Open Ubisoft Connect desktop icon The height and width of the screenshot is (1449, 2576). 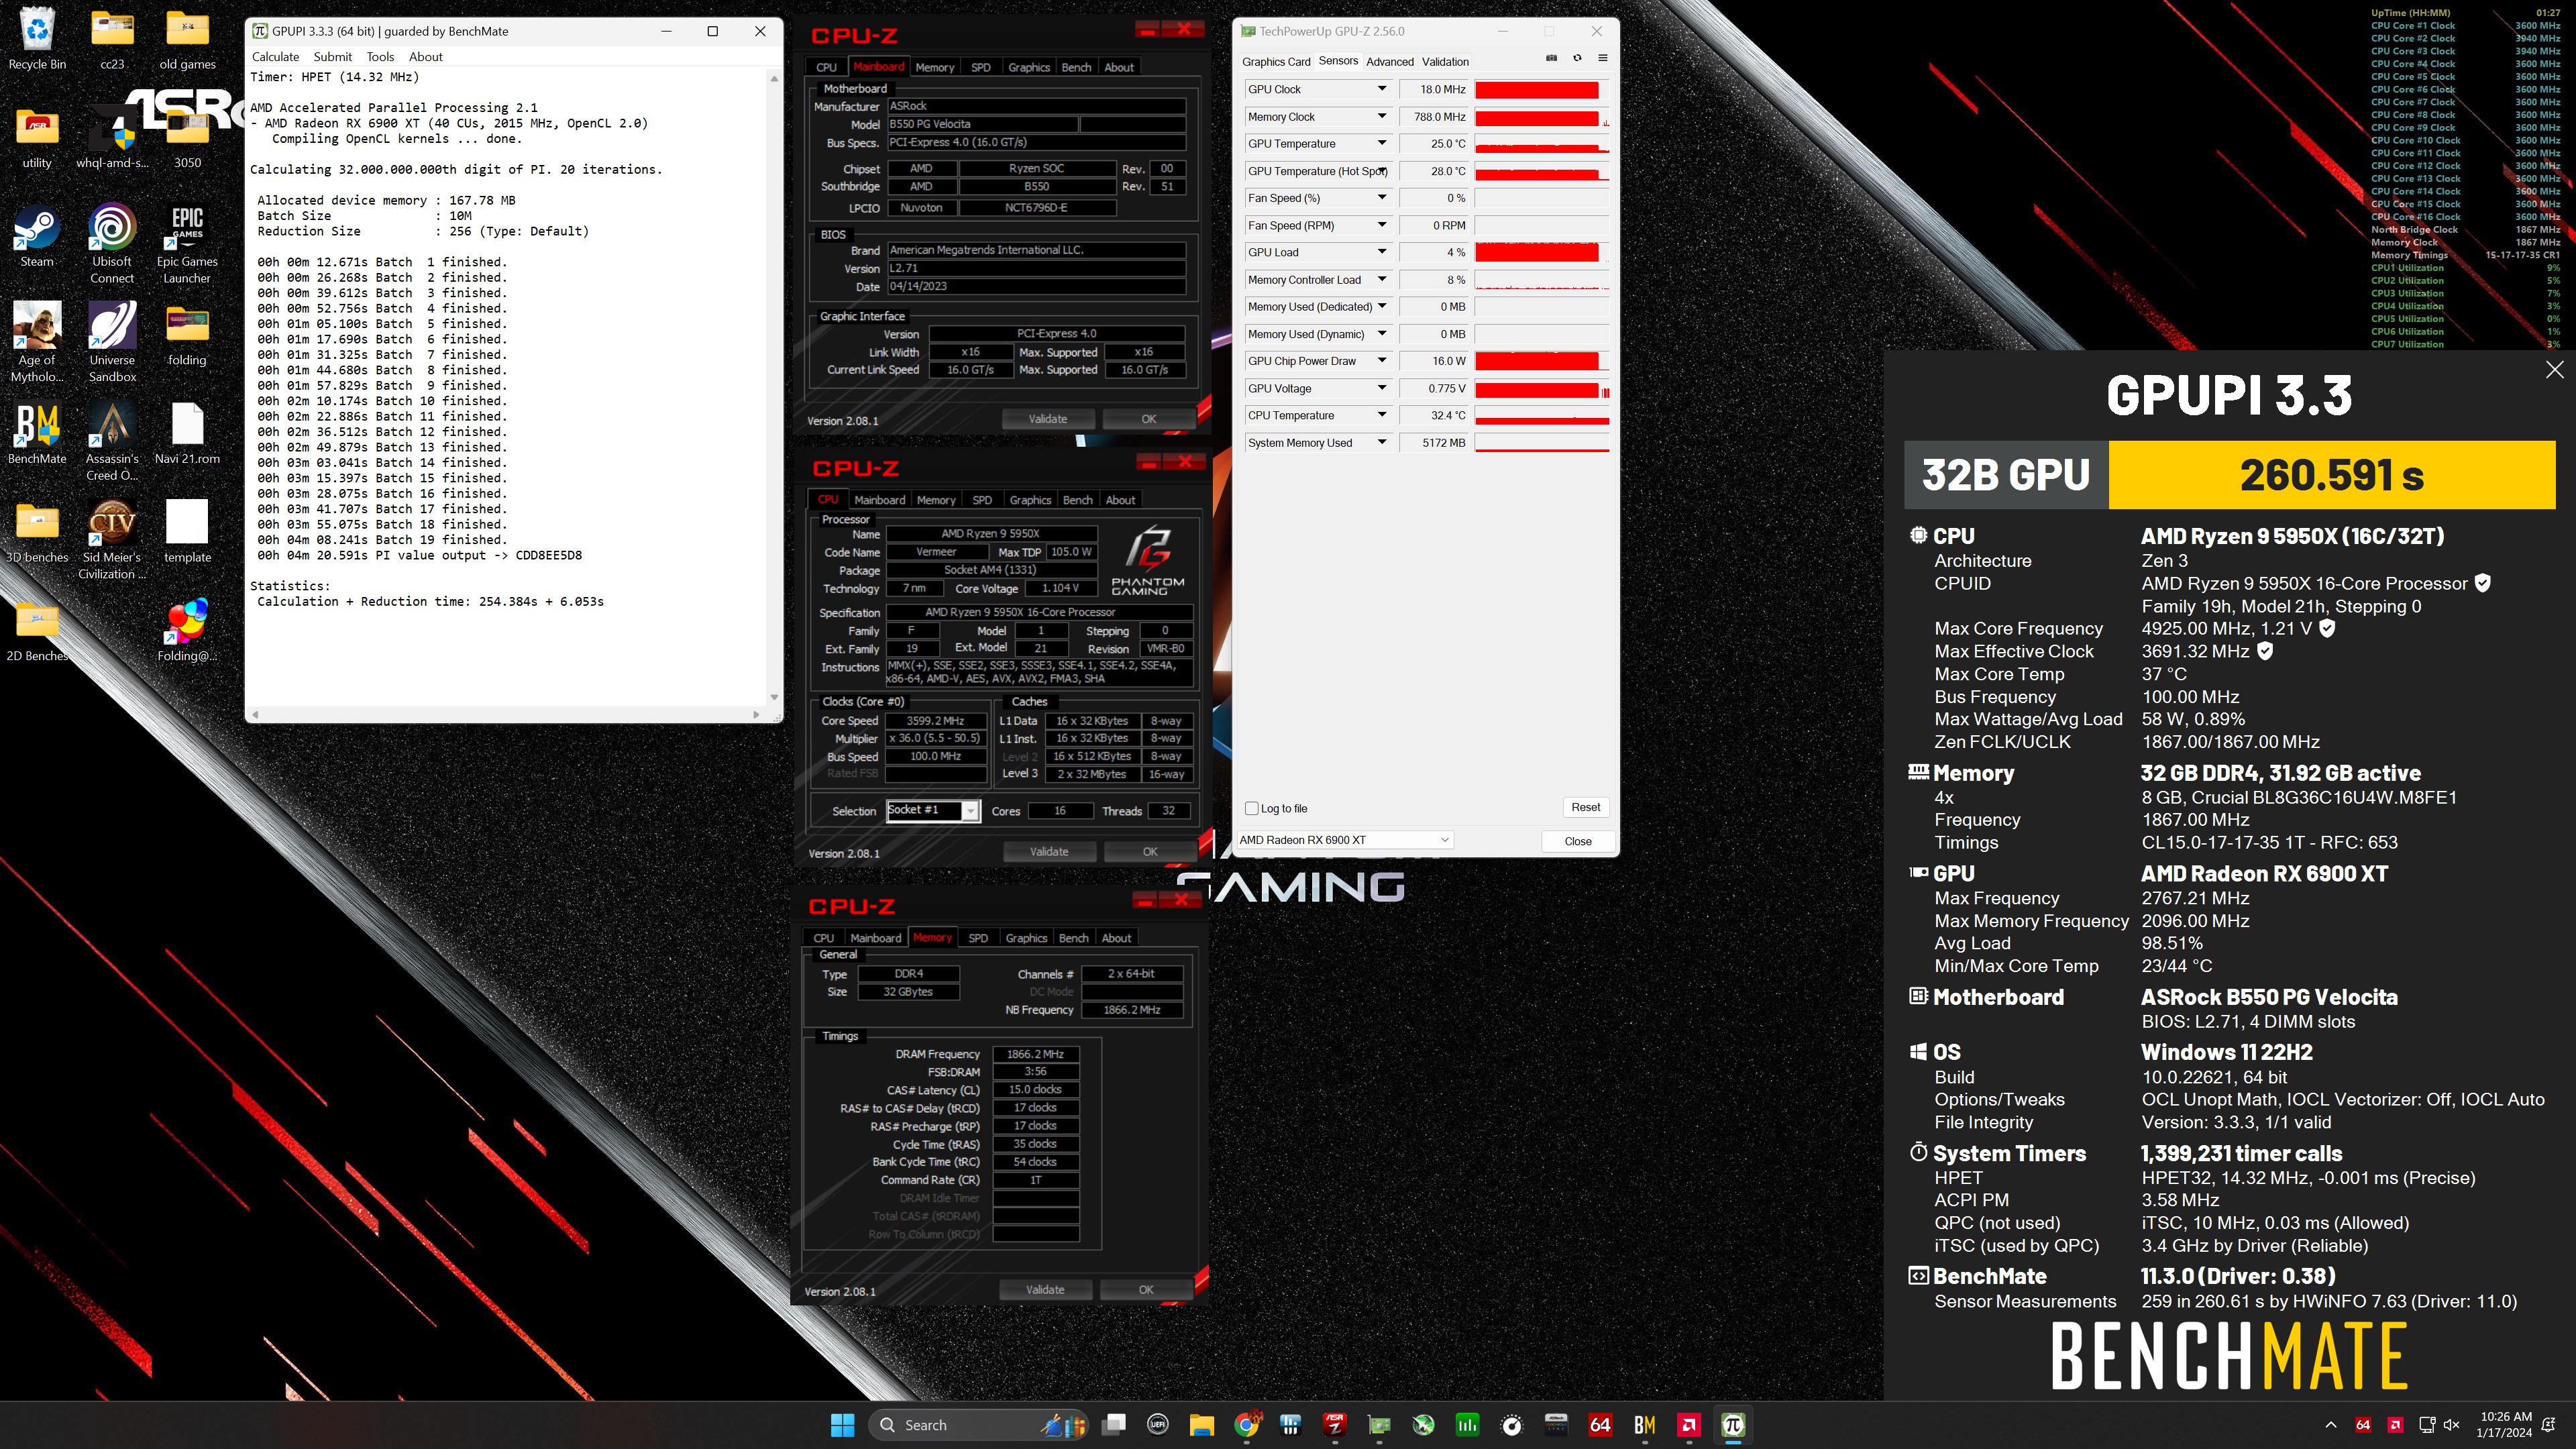112,244
